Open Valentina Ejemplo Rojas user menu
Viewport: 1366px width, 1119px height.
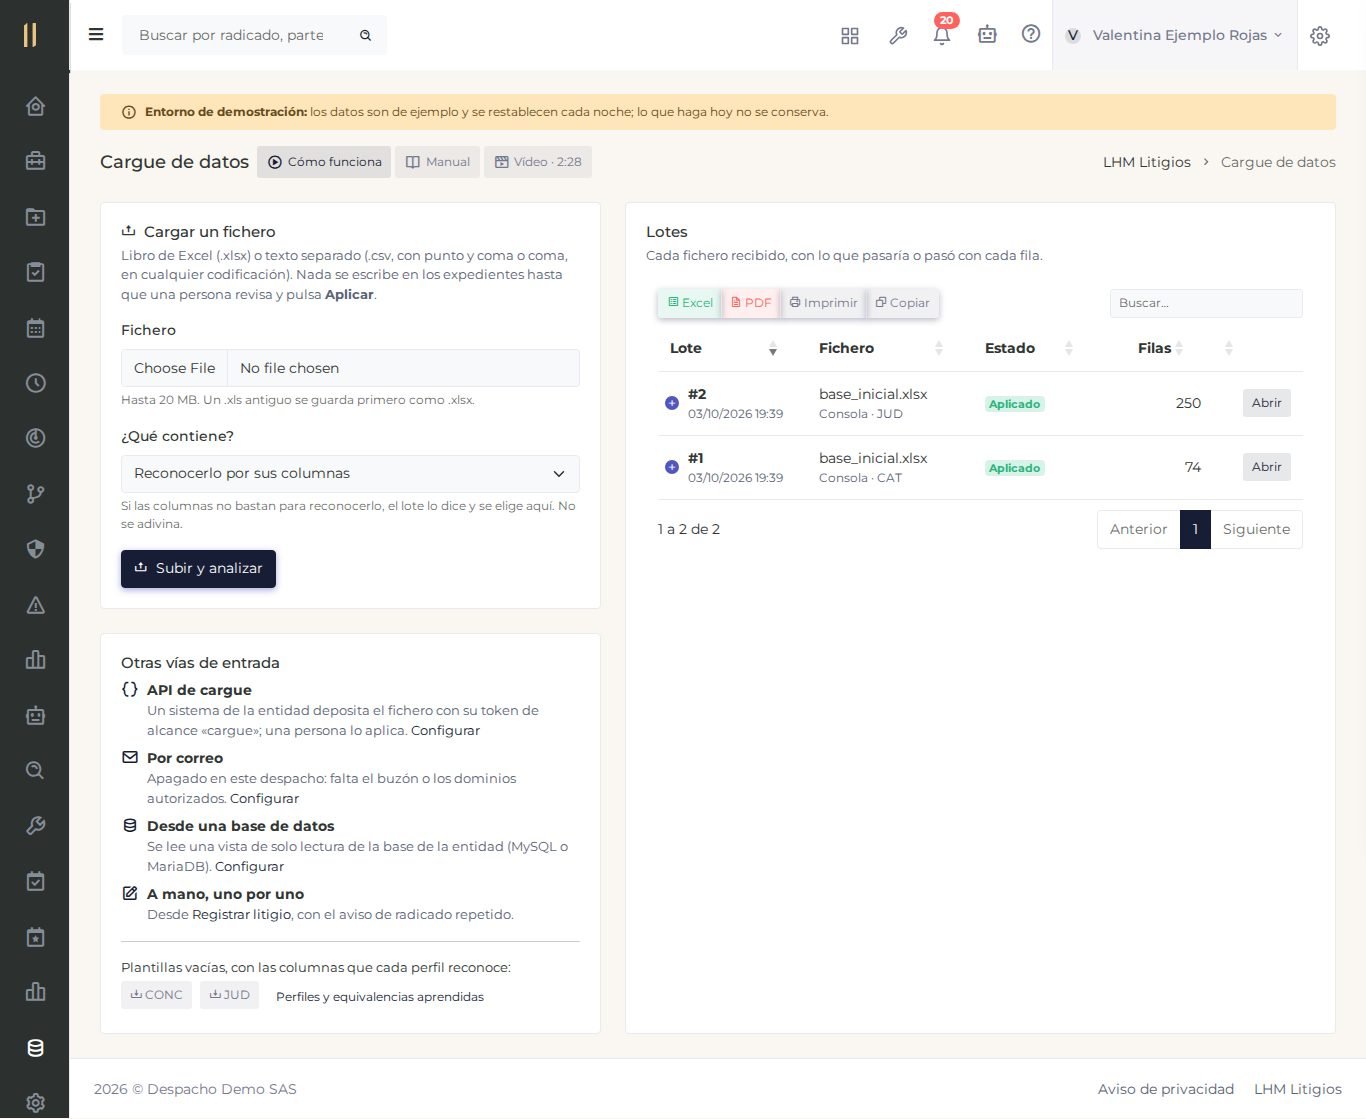click(x=1174, y=35)
